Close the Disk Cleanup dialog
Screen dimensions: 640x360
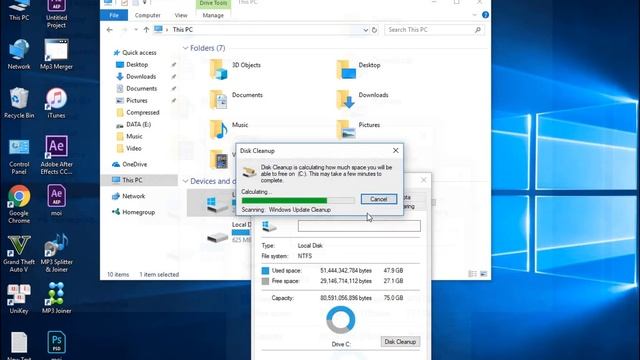[x=396, y=151]
